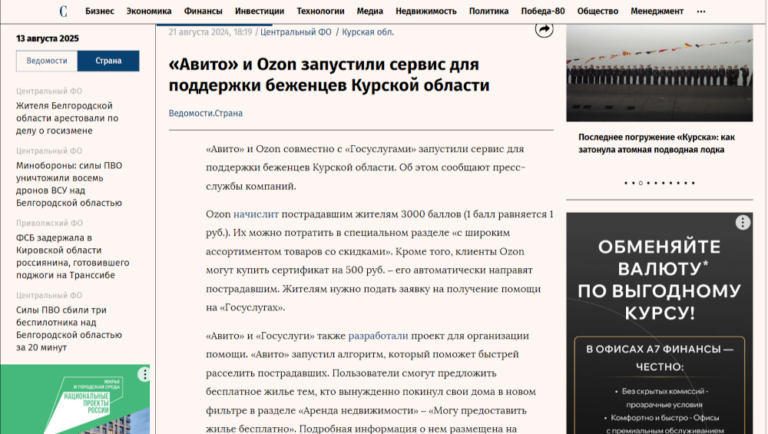Open the Экономика section

149,11
